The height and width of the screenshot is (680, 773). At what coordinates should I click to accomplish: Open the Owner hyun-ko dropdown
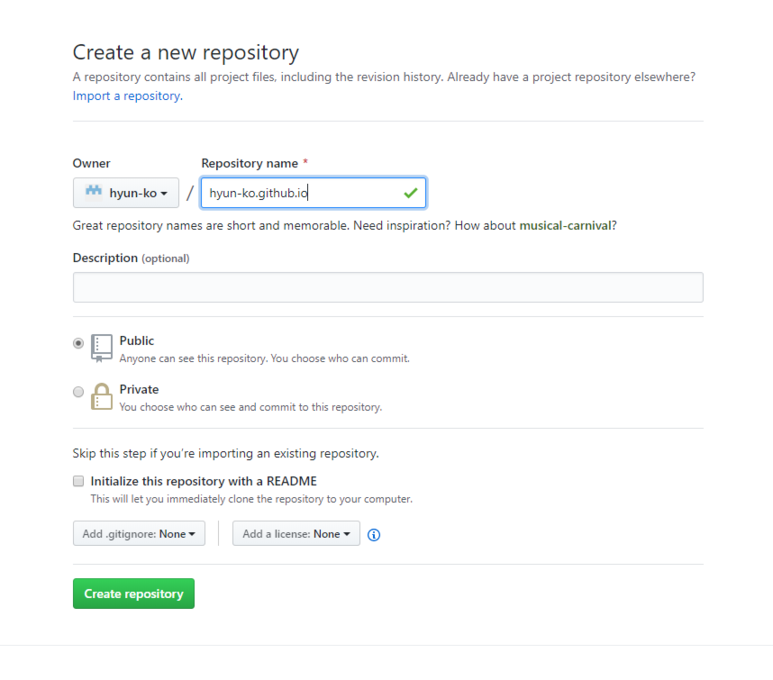[x=126, y=193]
